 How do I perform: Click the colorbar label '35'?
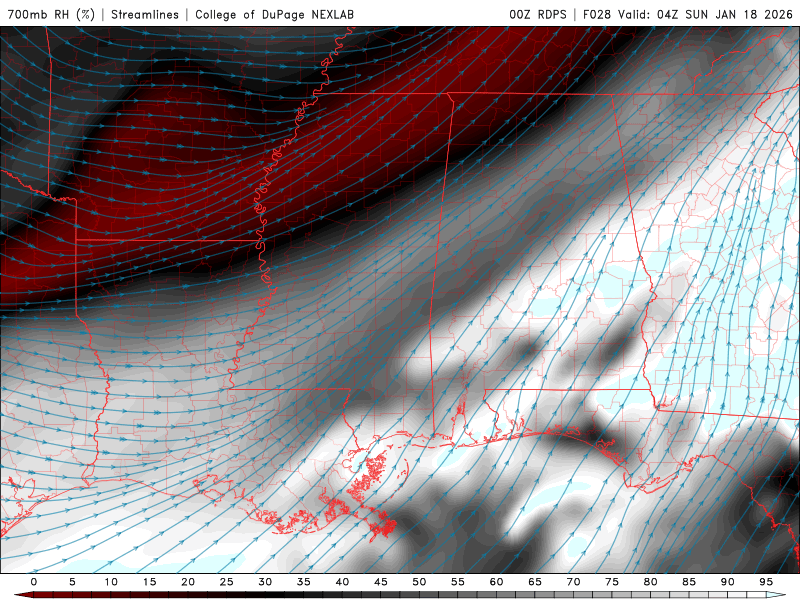coord(304,582)
